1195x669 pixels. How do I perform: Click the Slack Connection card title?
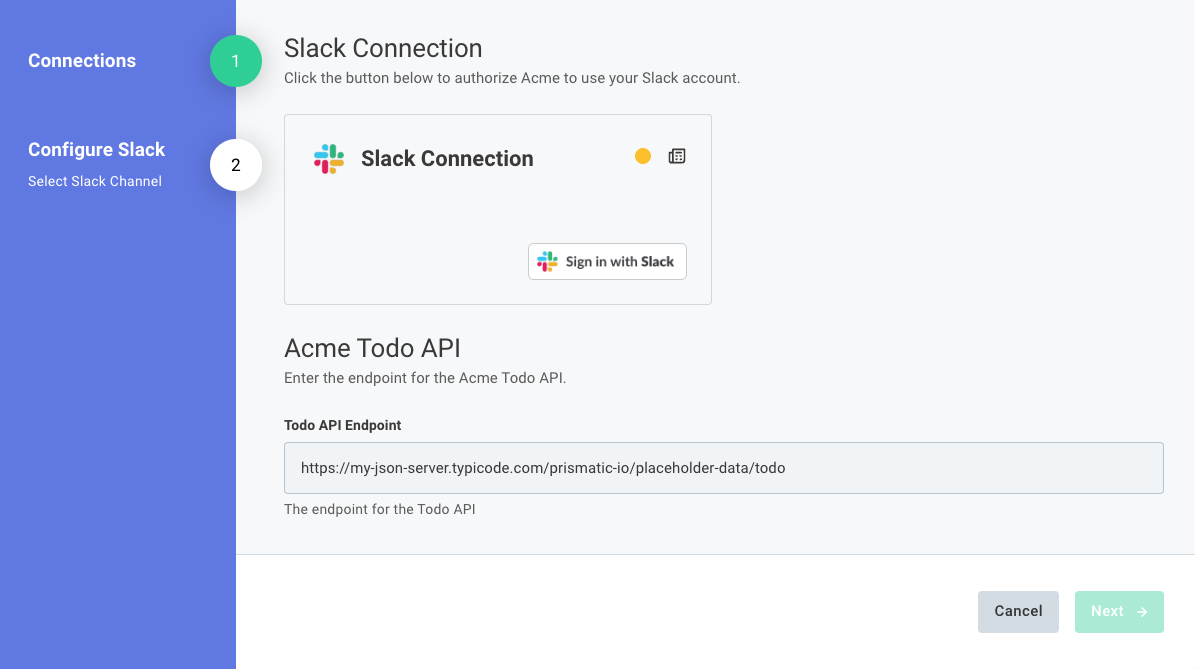(x=447, y=159)
